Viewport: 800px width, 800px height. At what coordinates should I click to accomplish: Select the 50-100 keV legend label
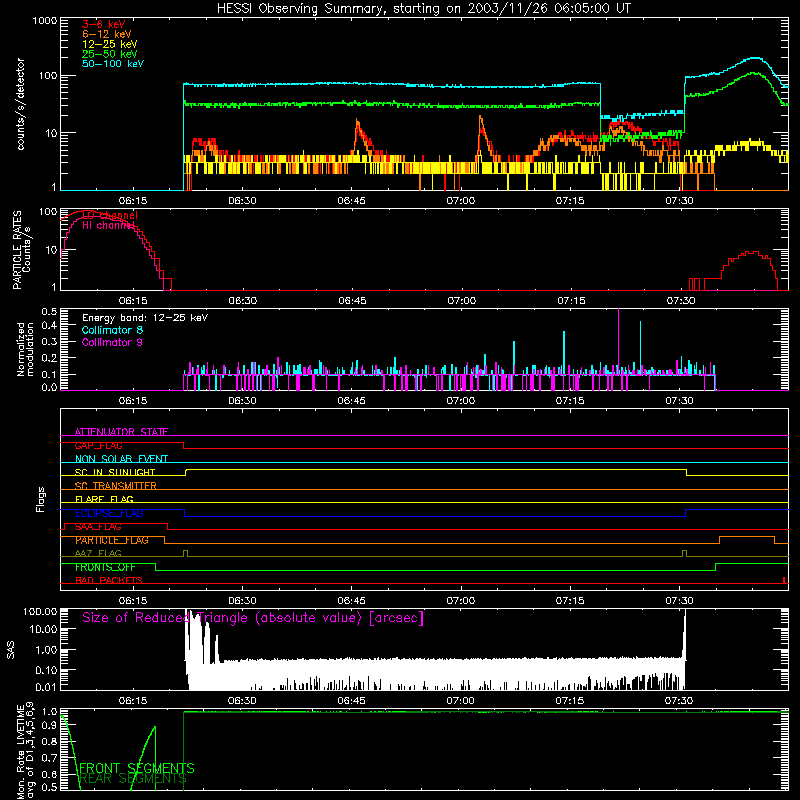click(x=113, y=64)
